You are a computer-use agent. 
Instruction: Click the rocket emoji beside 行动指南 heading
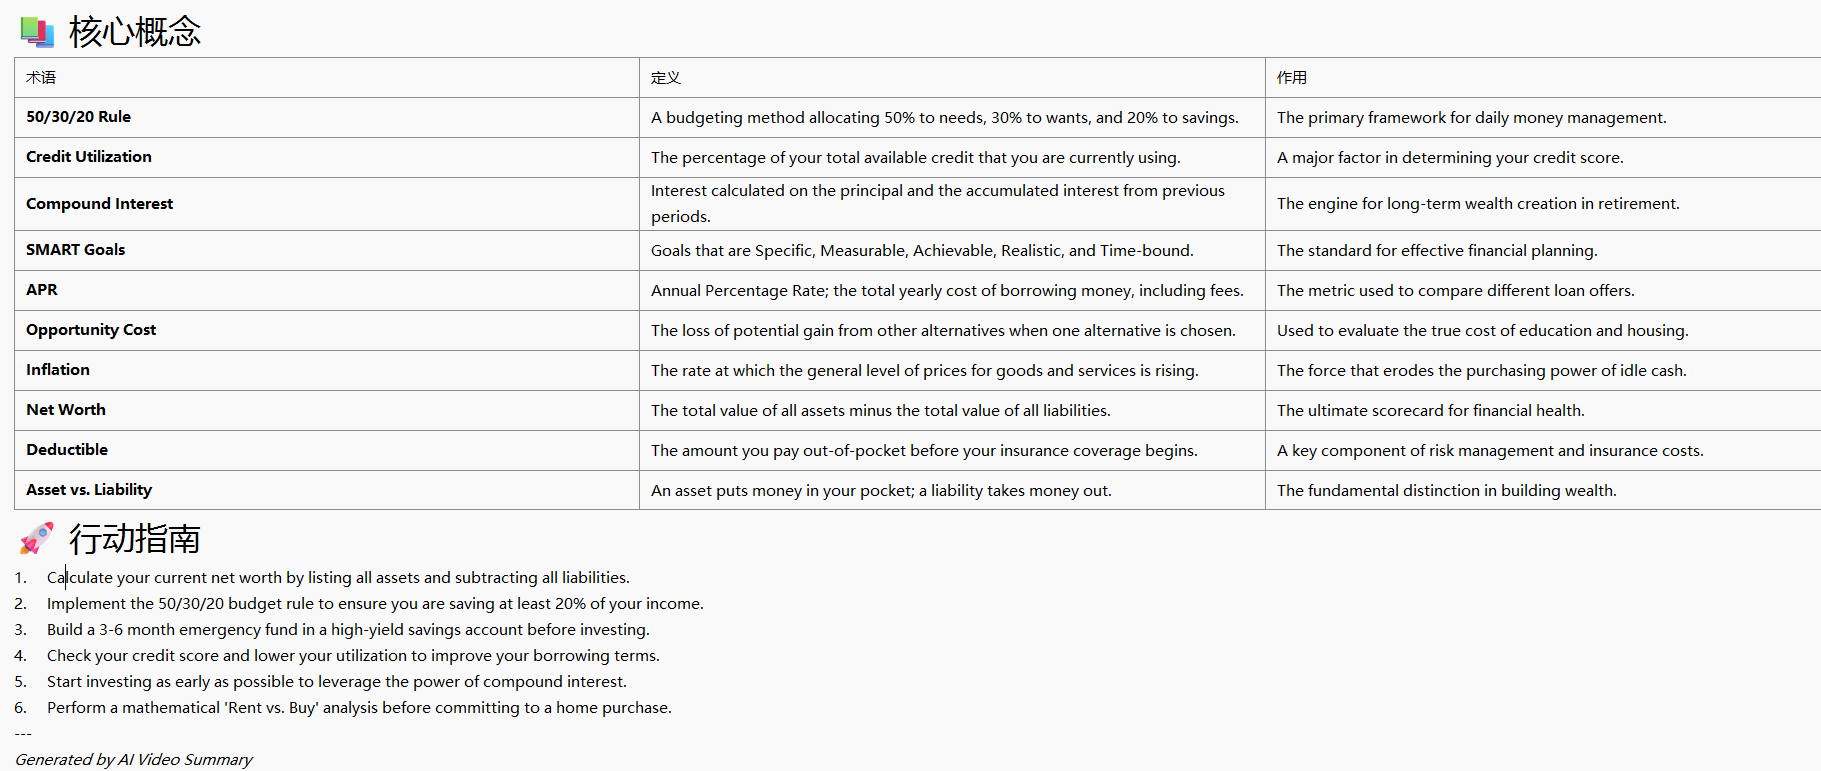tap(37, 539)
